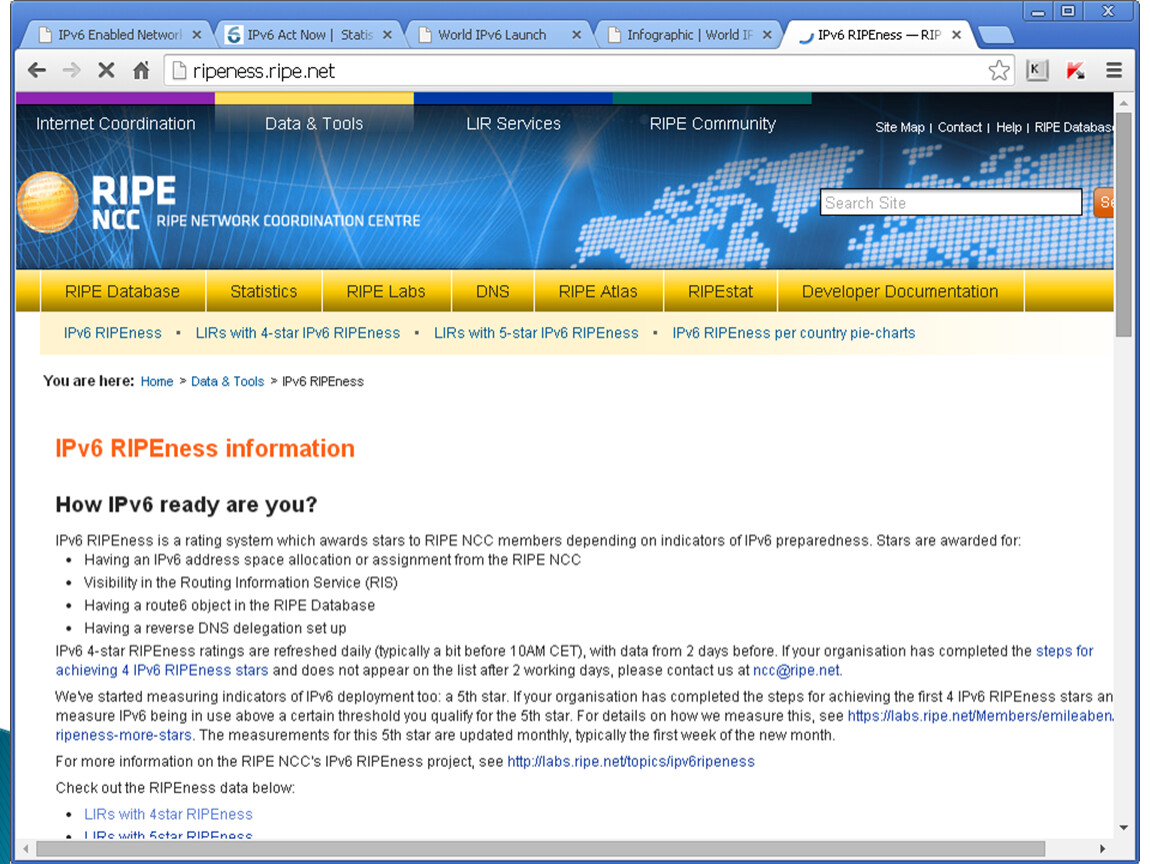This screenshot has height=864, width=1150.
Task: Bookmark this page with the star icon
Action: (x=998, y=71)
